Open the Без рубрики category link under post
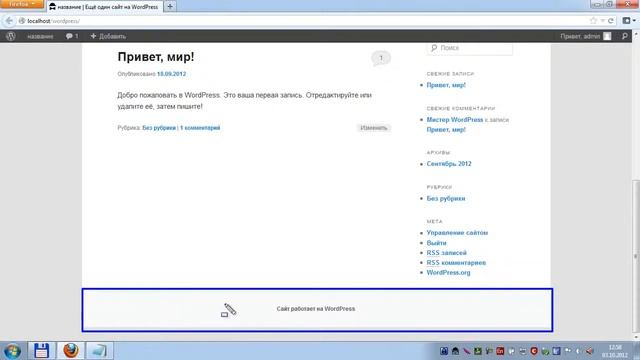The width and height of the screenshot is (640, 360). coord(159,128)
